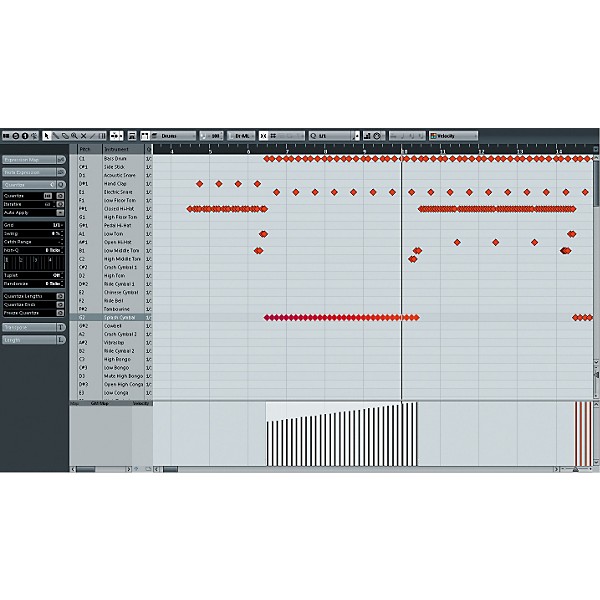Viewport: 600px width, 600px height.
Task: Click the MIDI Input icon
Action: 377,136
